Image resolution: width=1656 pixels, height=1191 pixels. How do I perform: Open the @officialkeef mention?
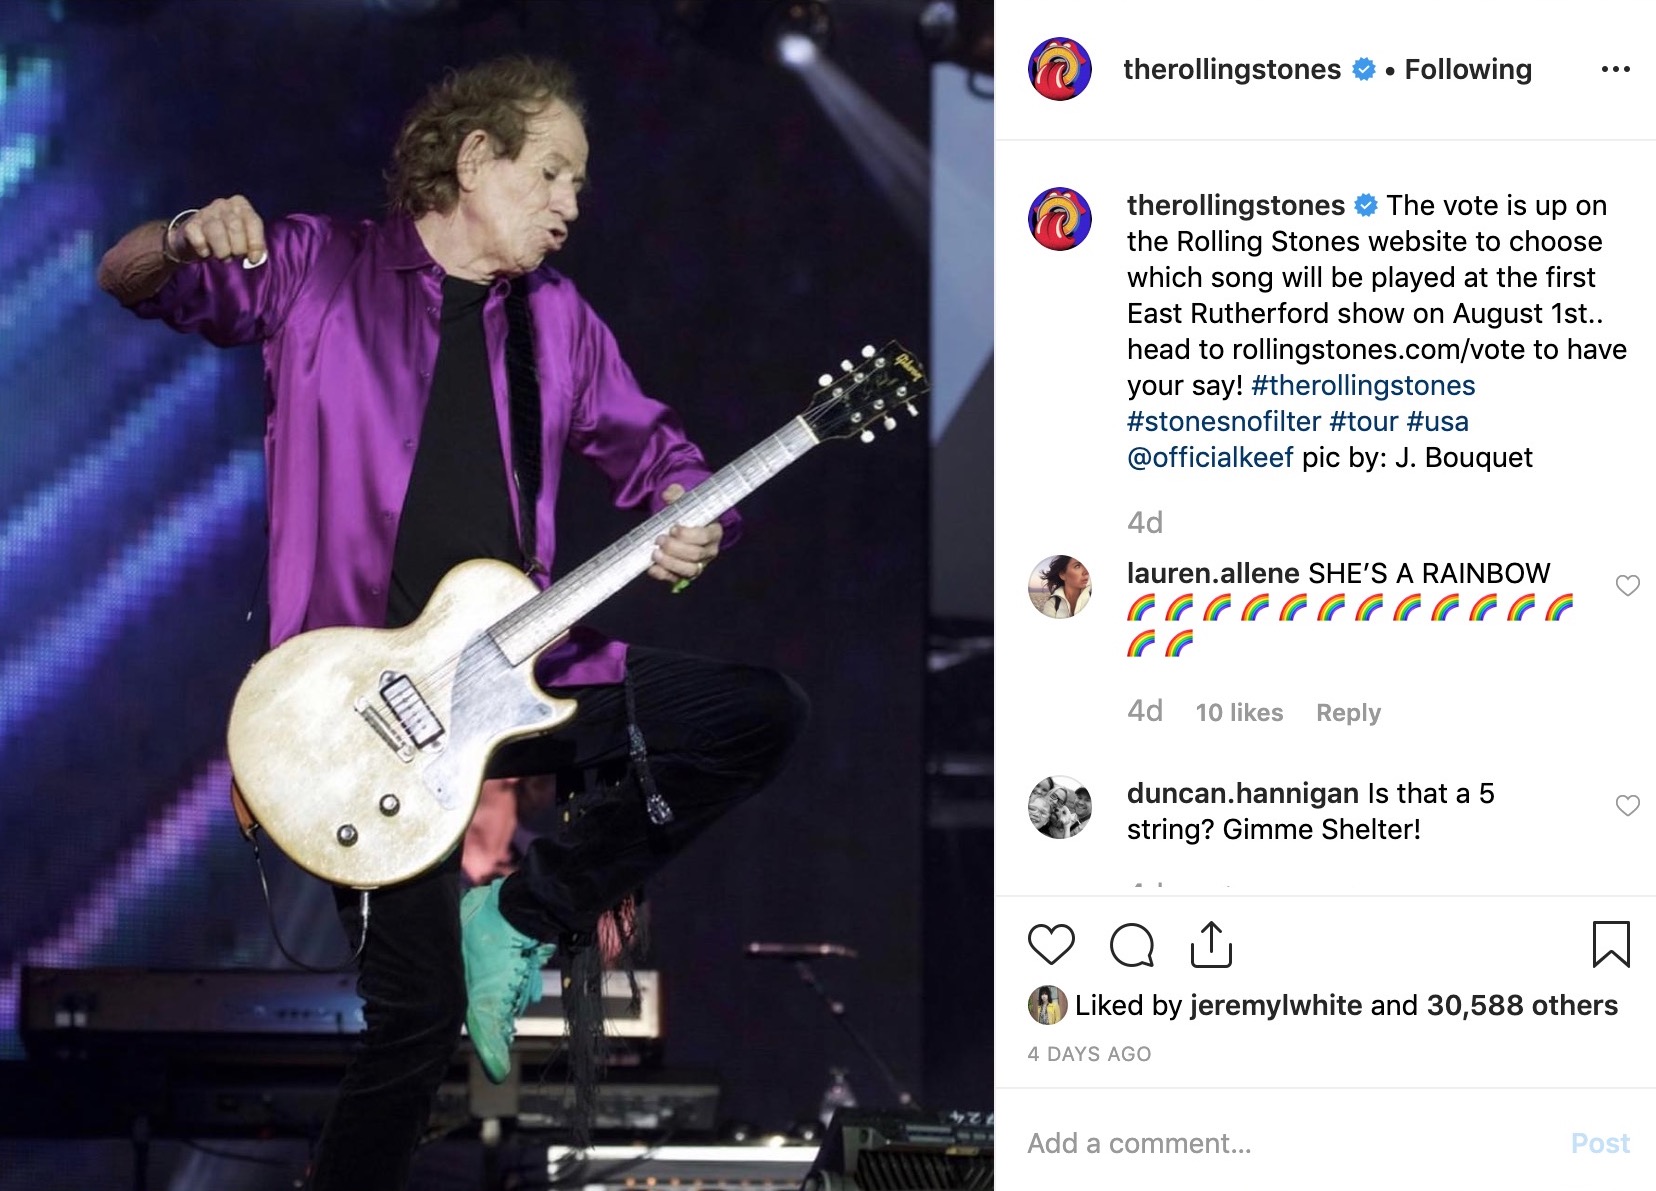[1210, 457]
